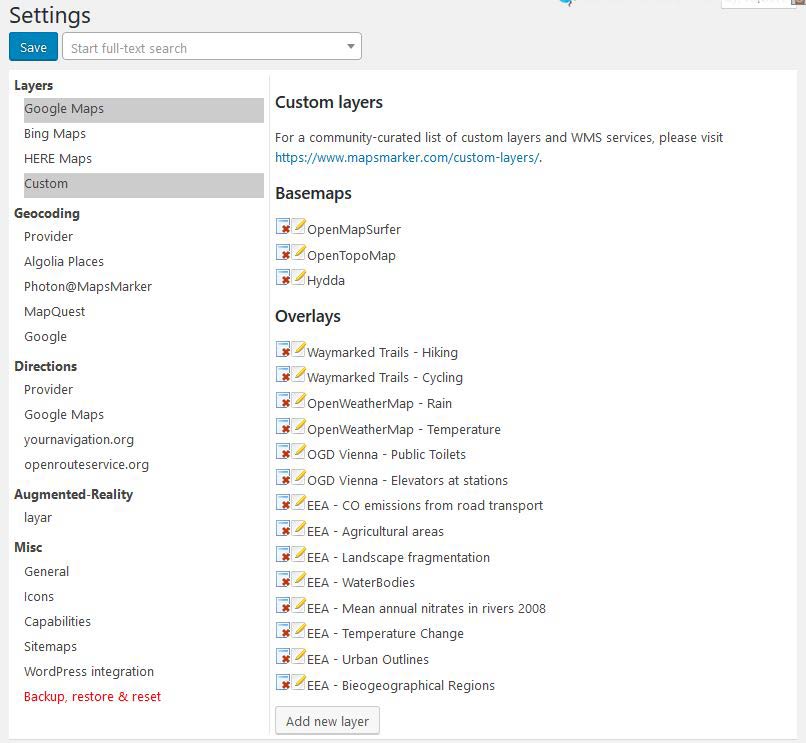Edit OpenWeatherMap - Rain overlay

(299, 400)
